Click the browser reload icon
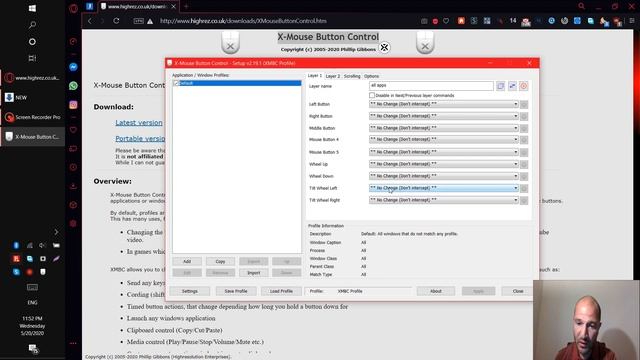 116,21
